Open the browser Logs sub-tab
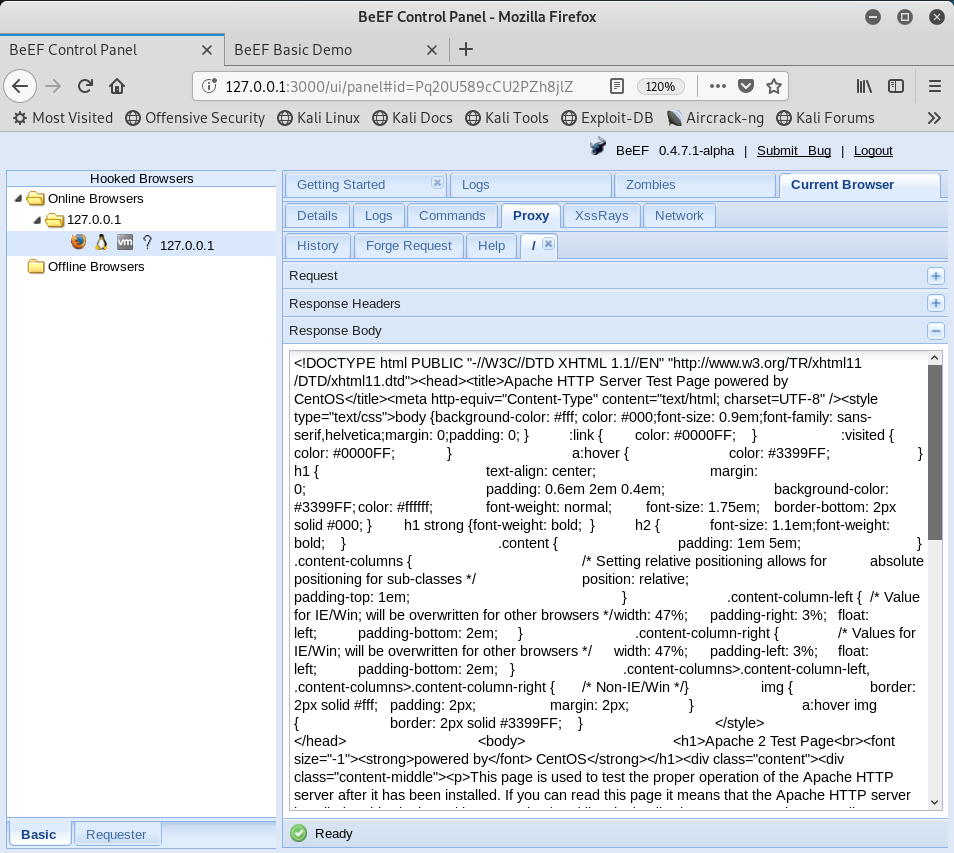Viewport: 954px width, 853px height. [378, 215]
